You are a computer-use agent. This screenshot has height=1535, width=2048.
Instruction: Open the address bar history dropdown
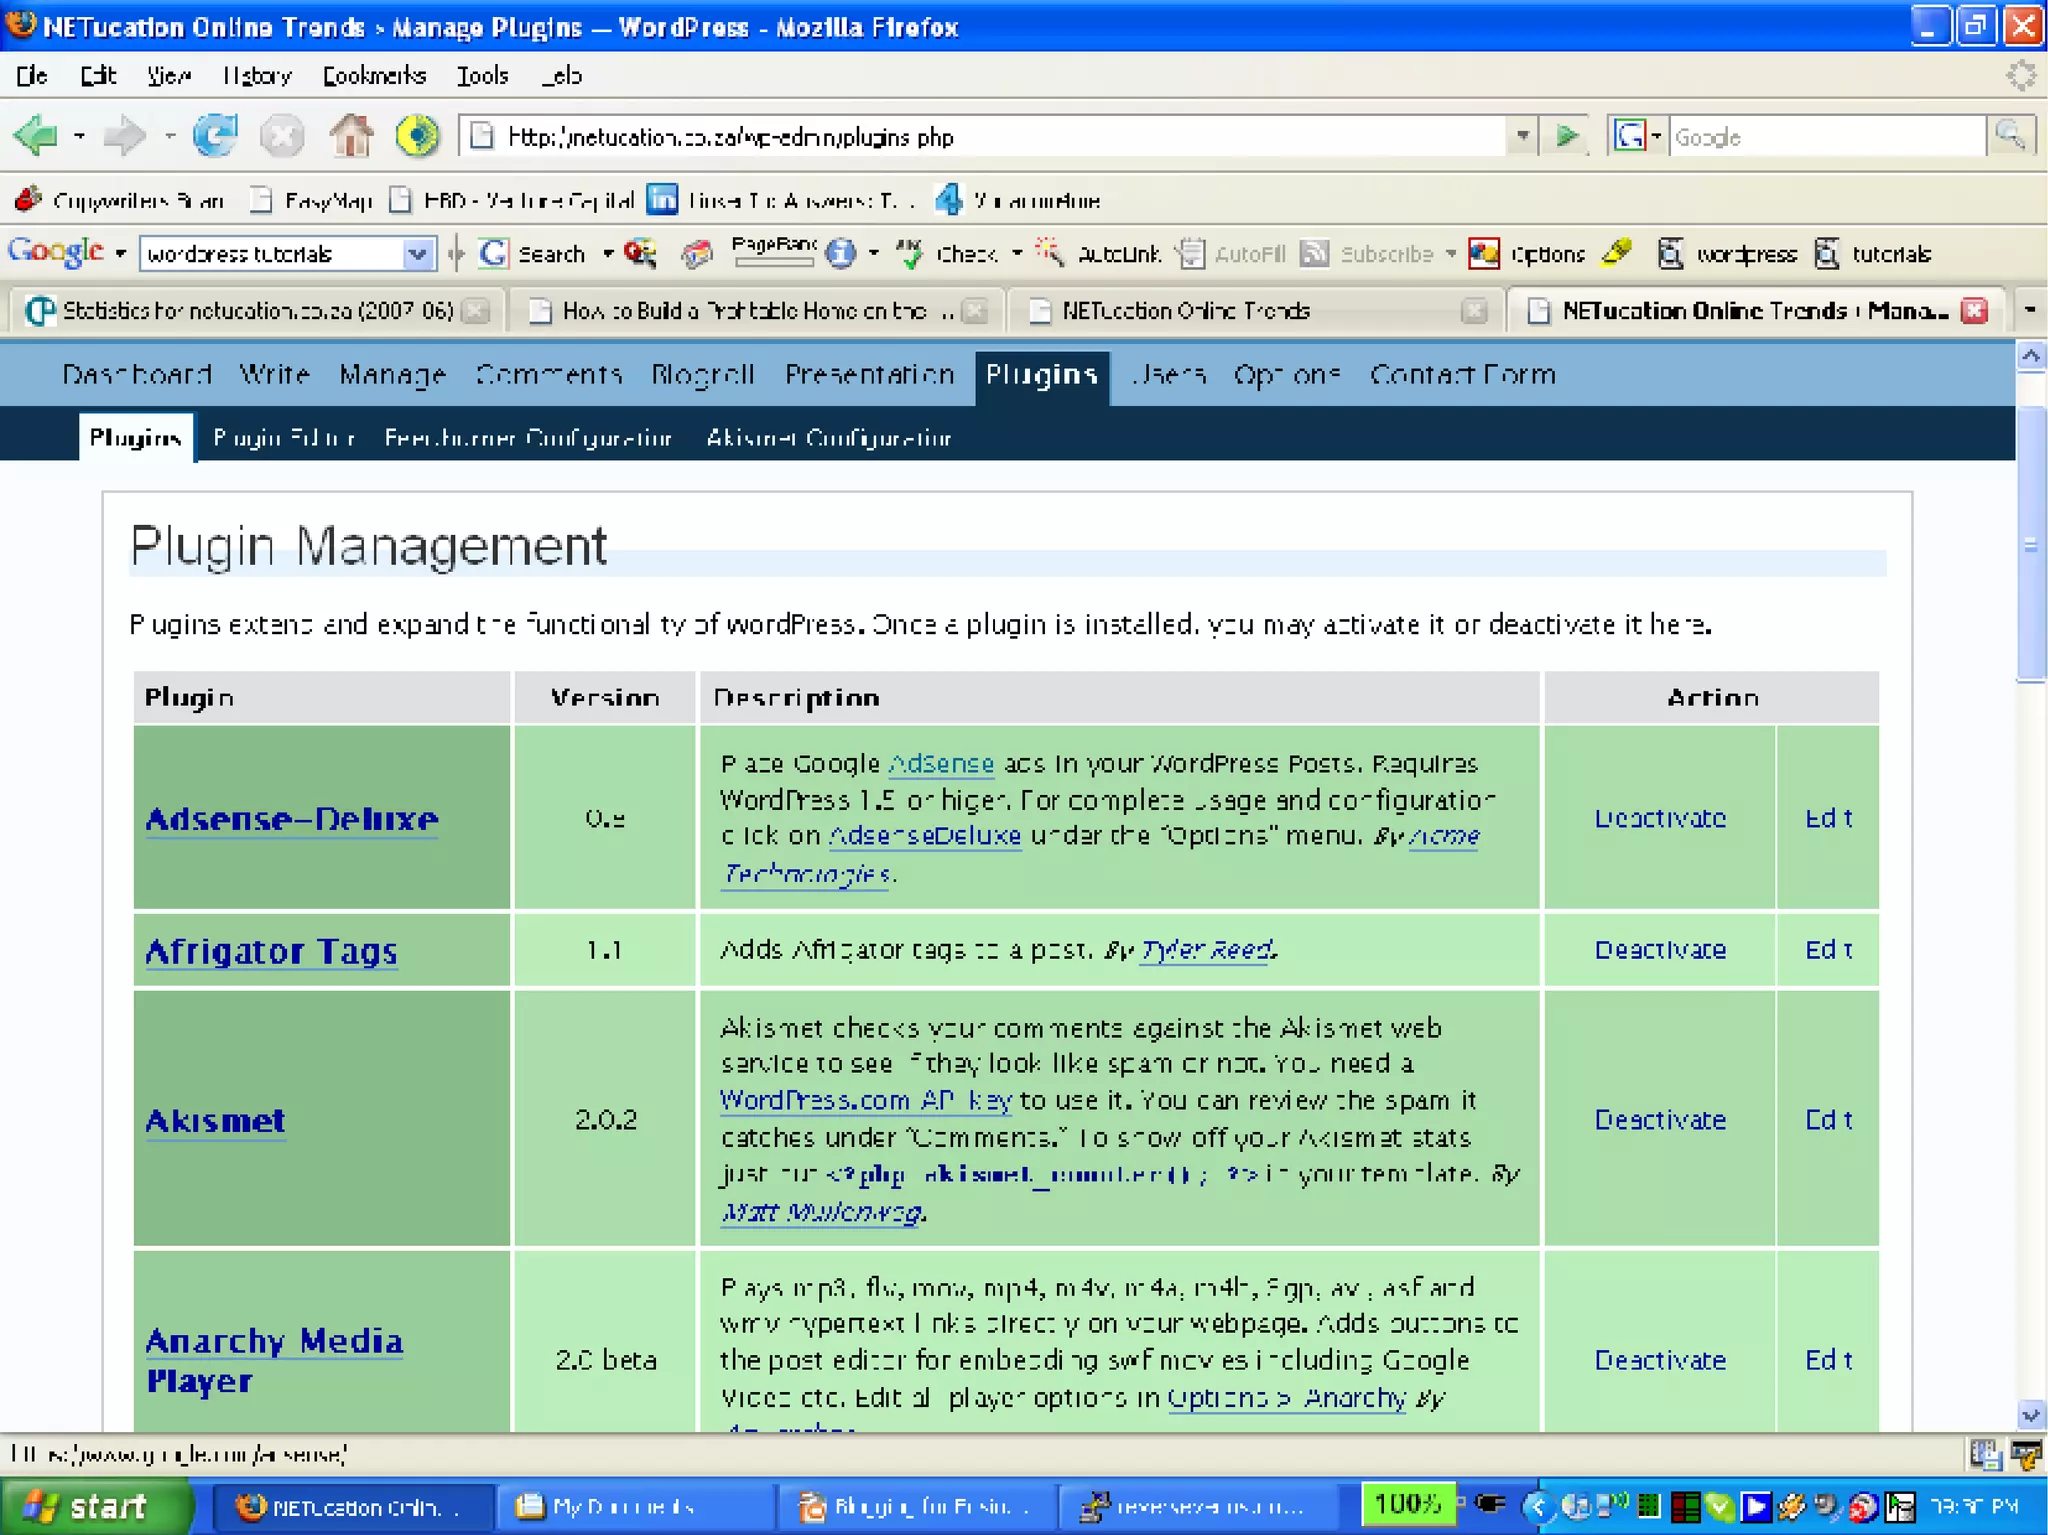1521,135
